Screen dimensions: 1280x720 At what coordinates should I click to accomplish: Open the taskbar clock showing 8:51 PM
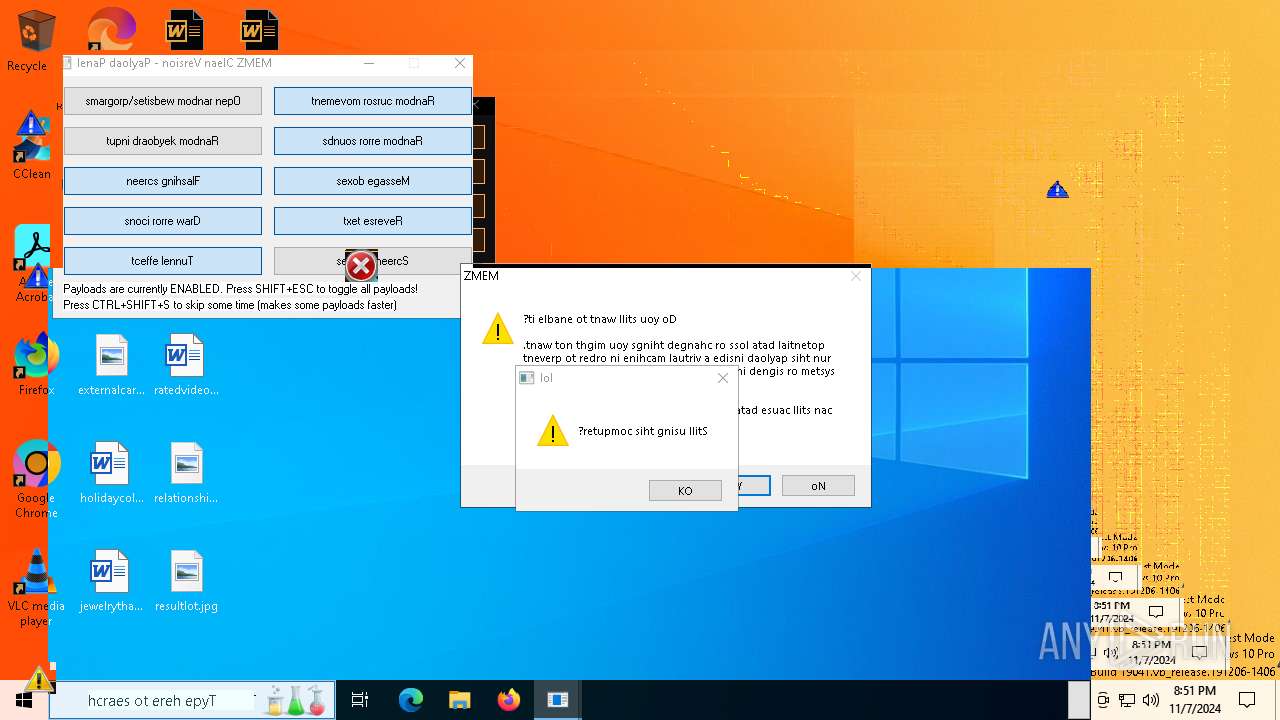[1195, 700]
